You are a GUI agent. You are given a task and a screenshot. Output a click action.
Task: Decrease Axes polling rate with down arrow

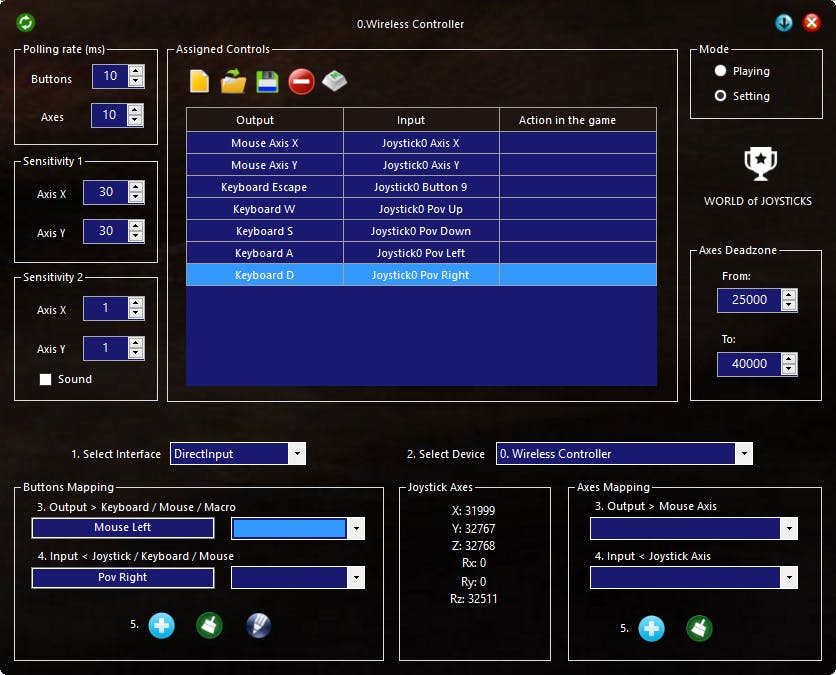[135, 120]
